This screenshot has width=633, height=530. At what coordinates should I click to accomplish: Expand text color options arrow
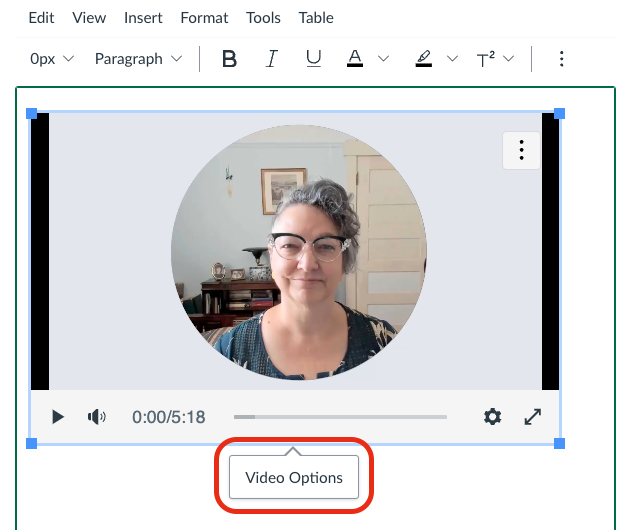[x=383, y=59]
